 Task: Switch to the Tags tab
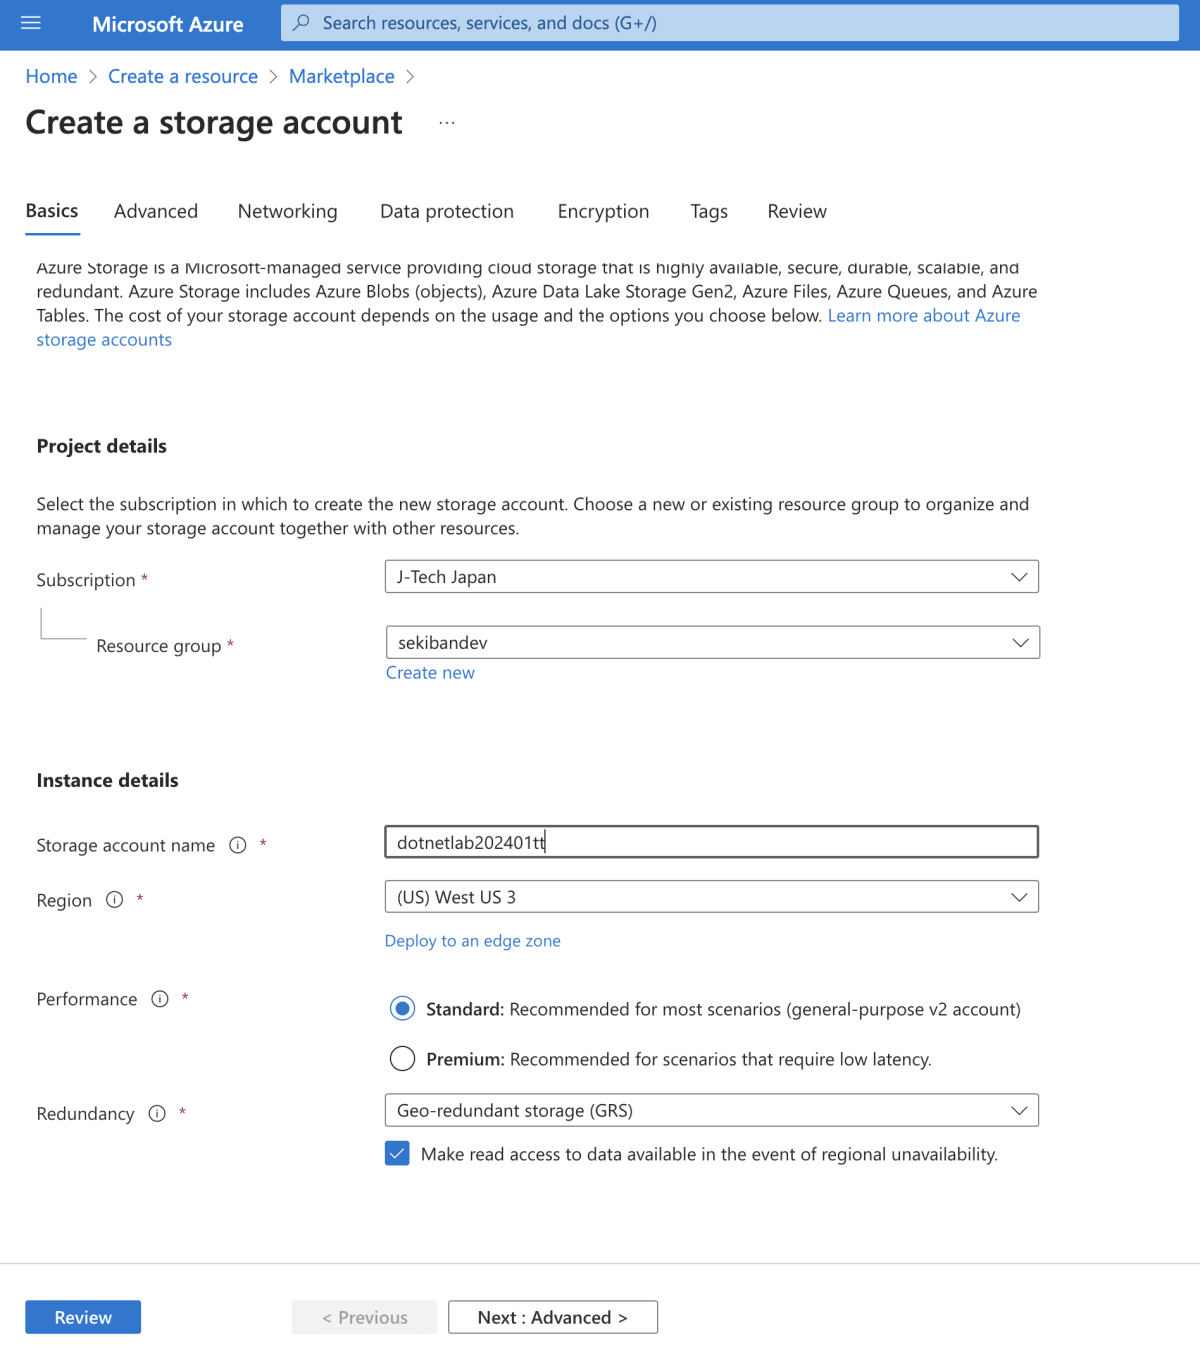pos(709,211)
